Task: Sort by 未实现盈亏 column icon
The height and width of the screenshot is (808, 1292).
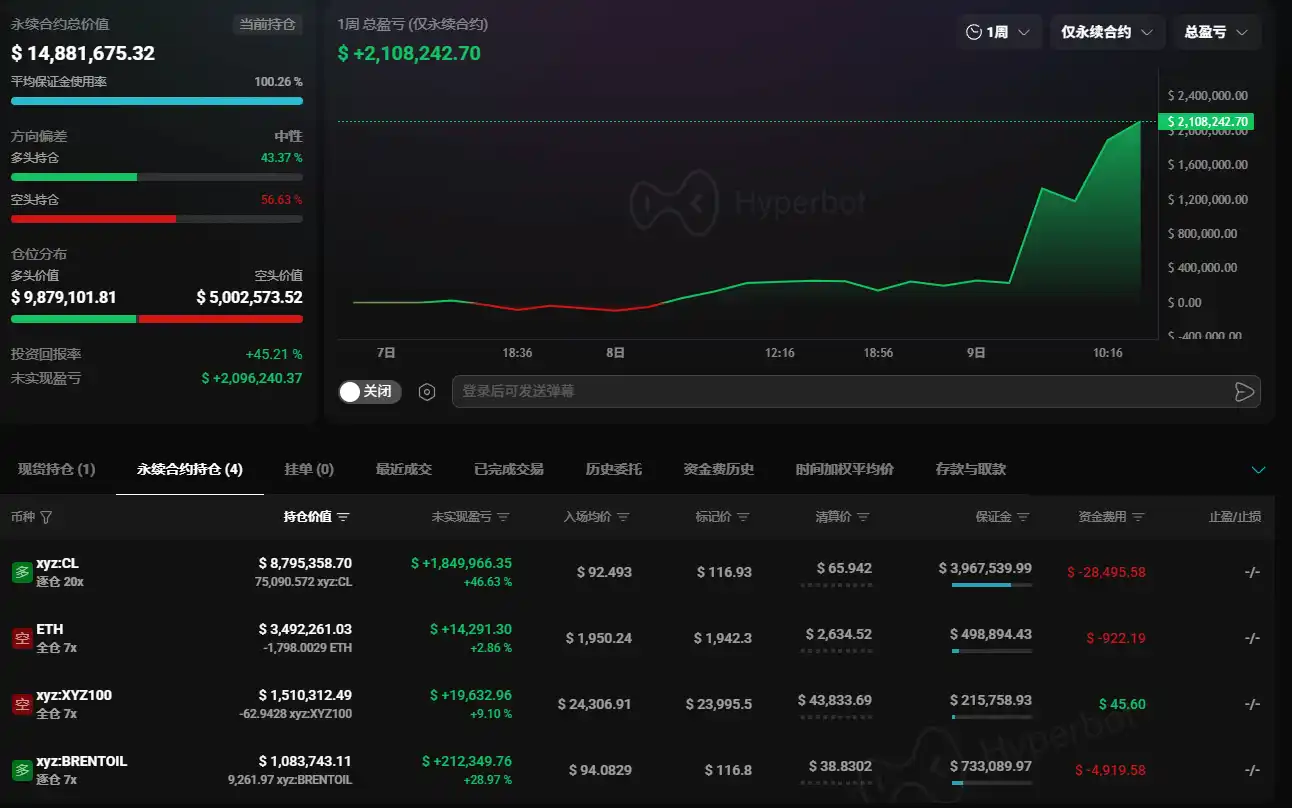Action: click(503, 517)
